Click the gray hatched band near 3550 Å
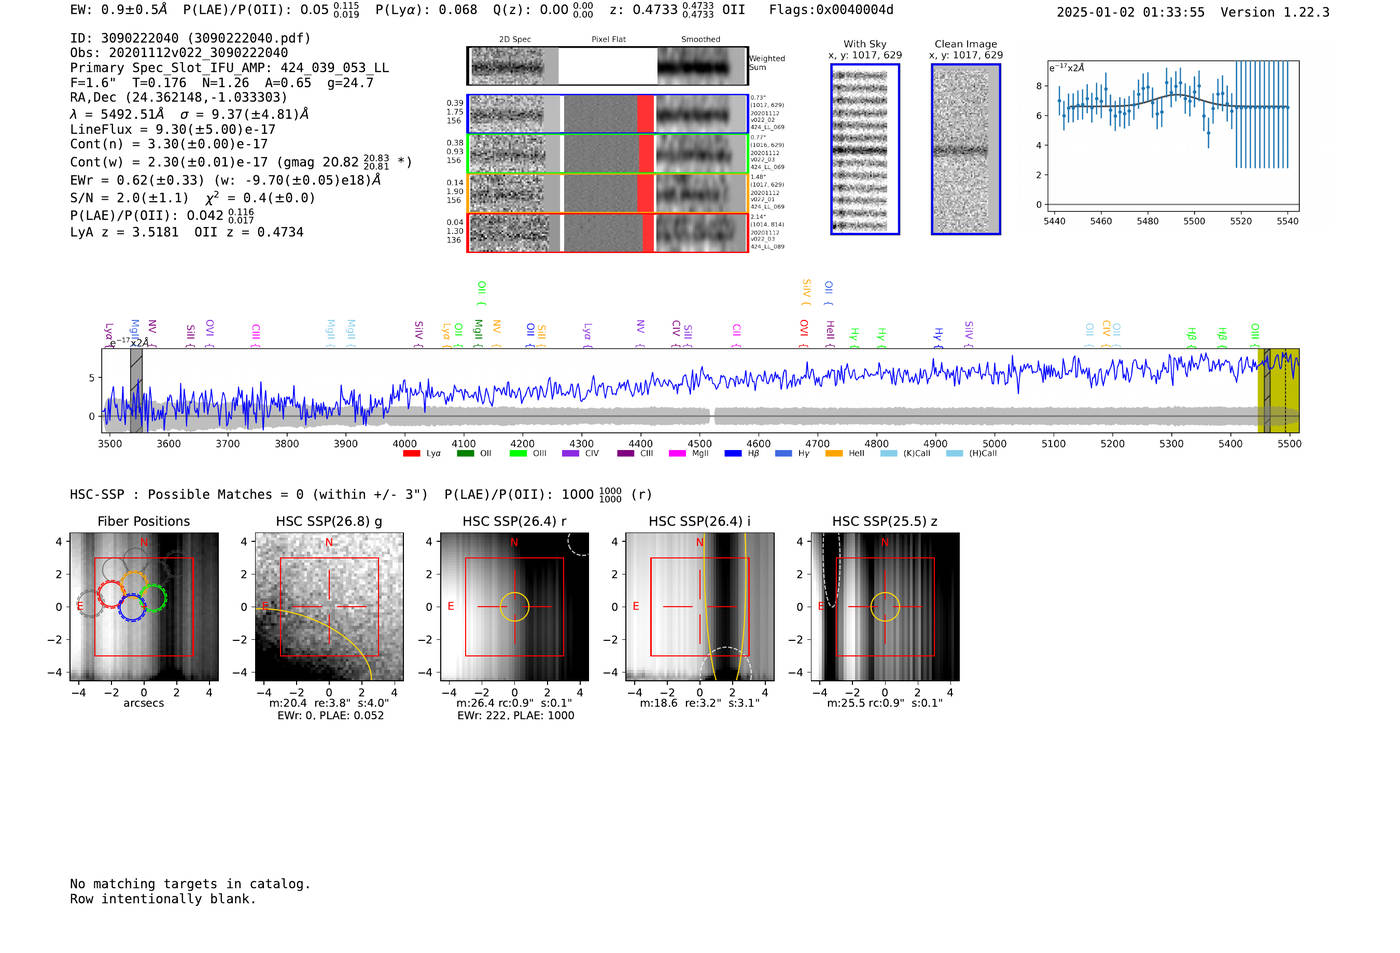 click(136, 390)
